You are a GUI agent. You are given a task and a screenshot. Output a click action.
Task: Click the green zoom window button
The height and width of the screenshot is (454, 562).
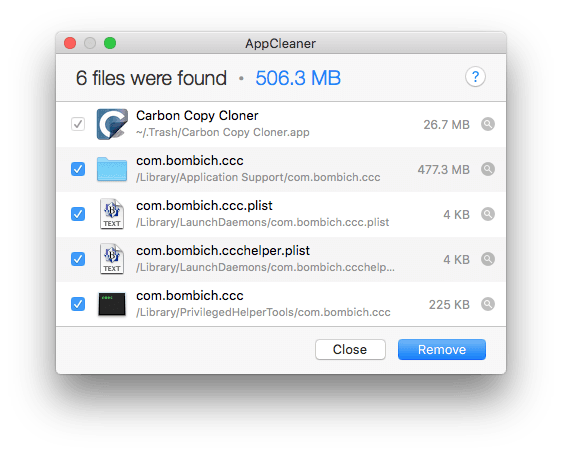110,43
